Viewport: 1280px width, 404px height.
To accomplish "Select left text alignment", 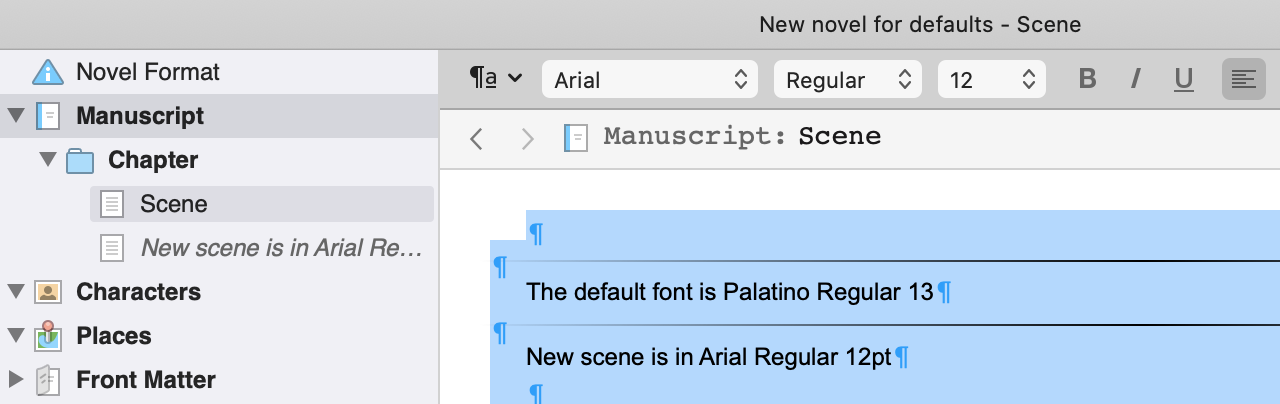I will [1243, 79].
